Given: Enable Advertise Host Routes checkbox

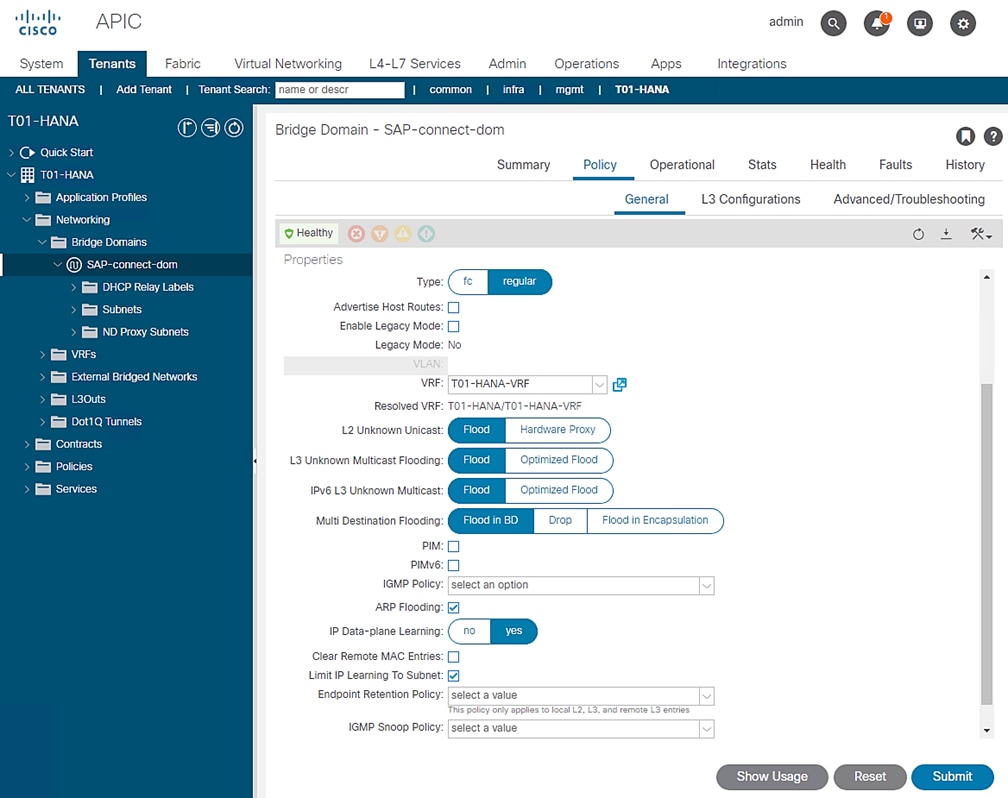Looking at the screenshot, I should click(x=453, y=307).
